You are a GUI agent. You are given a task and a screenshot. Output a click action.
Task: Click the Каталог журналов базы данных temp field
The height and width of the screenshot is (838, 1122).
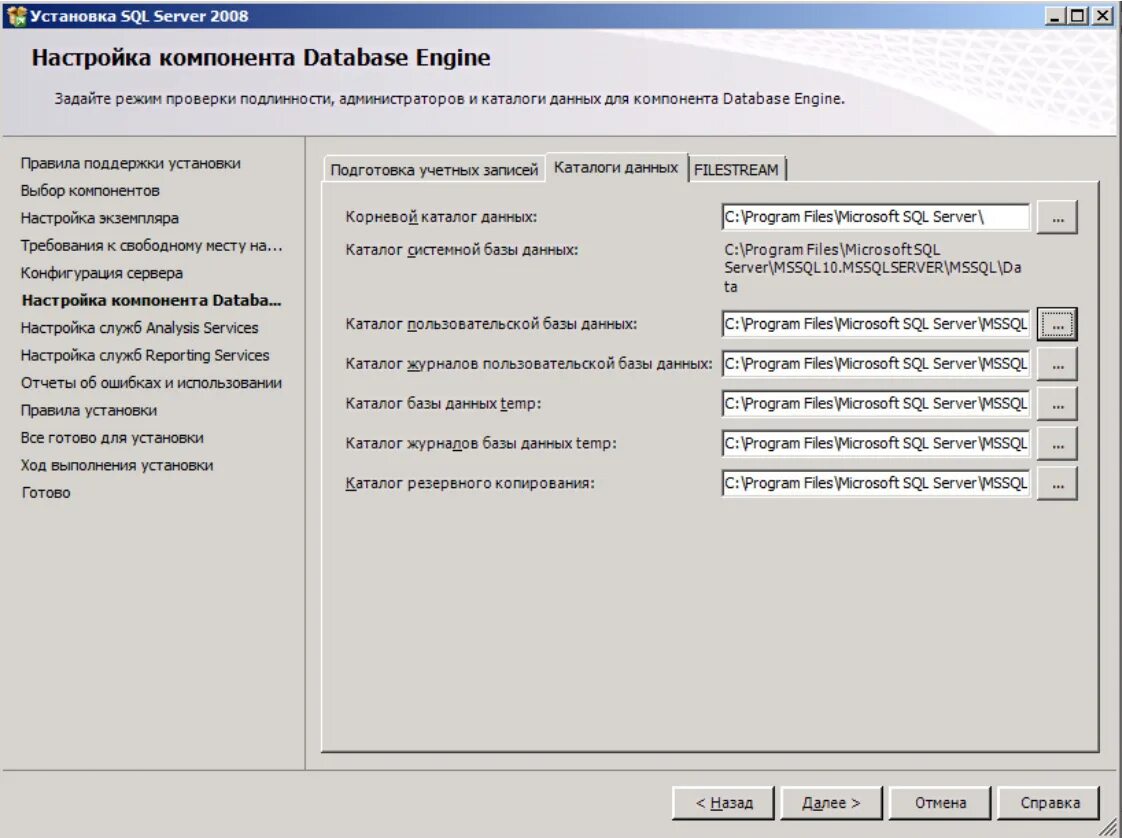point(876,444)
